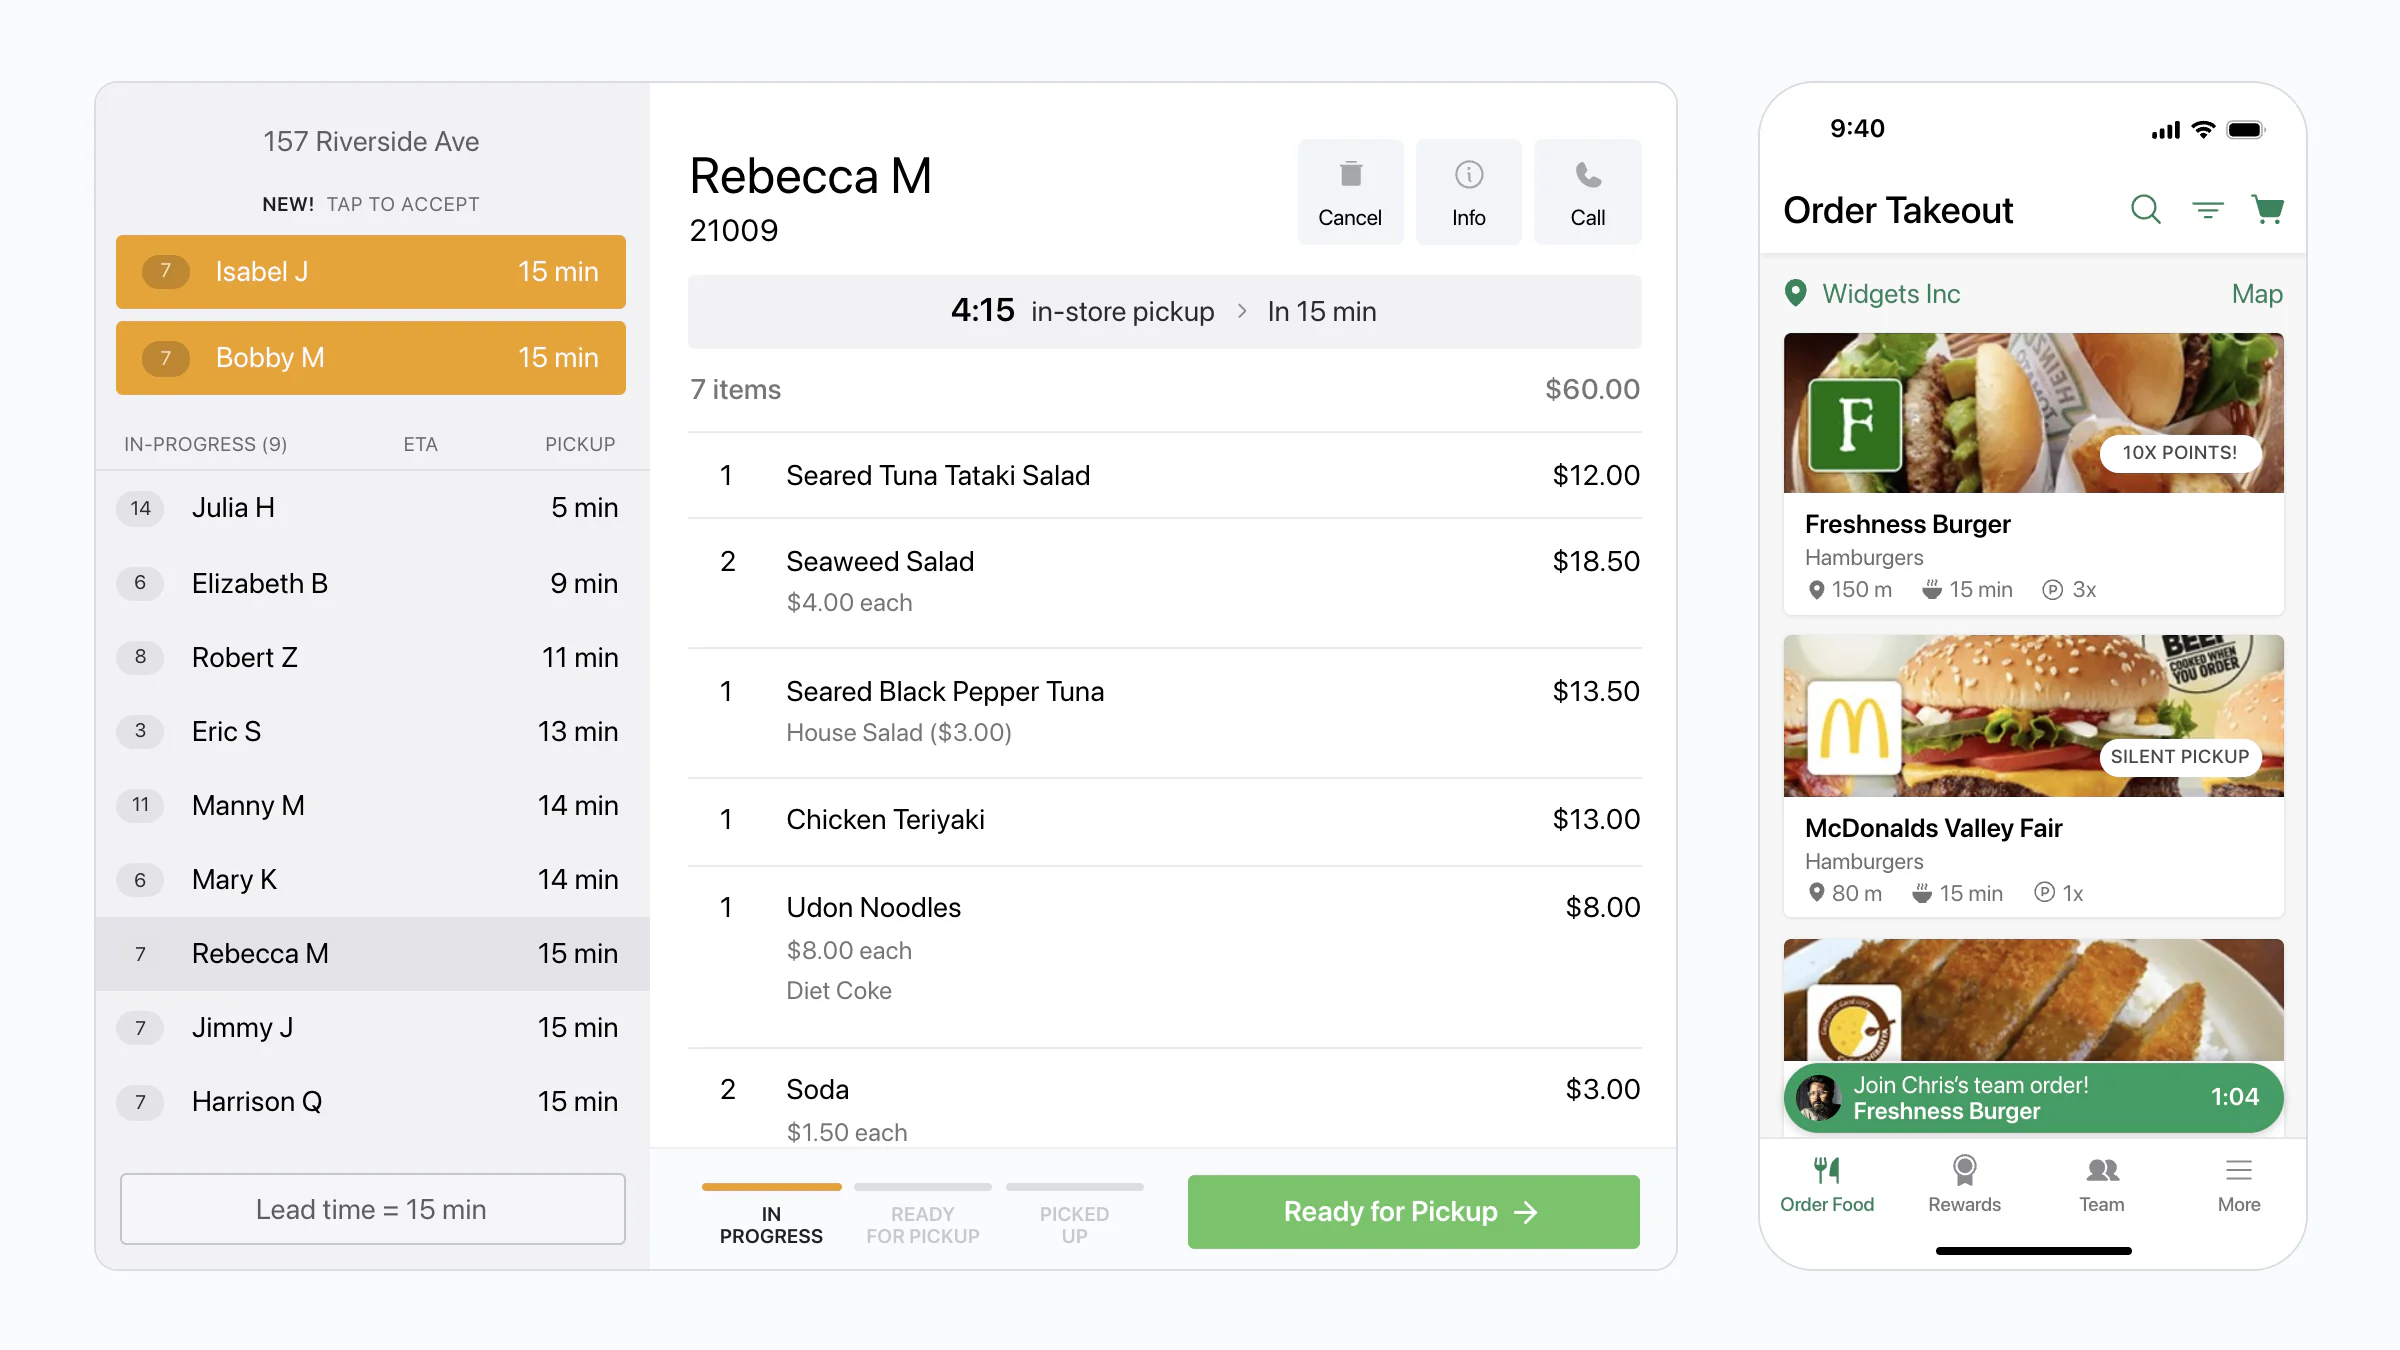Click the In Progress status step
The height and width of the screenshot is (1350, 2400).
[x=771, y=1215]
